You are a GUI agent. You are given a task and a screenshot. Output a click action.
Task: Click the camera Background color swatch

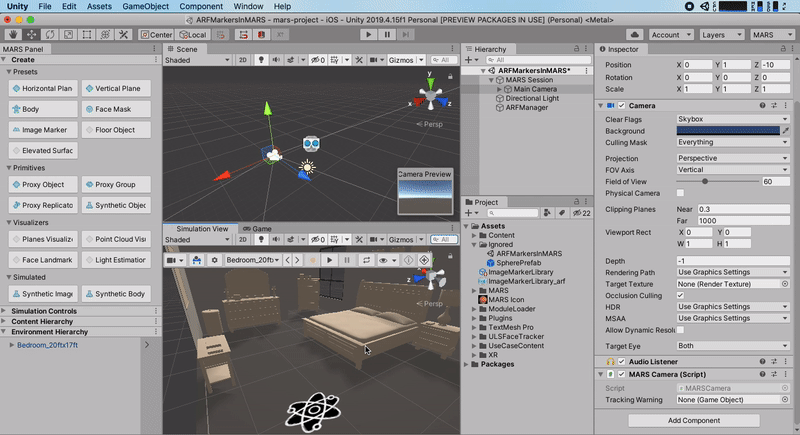tap(728, 130)
